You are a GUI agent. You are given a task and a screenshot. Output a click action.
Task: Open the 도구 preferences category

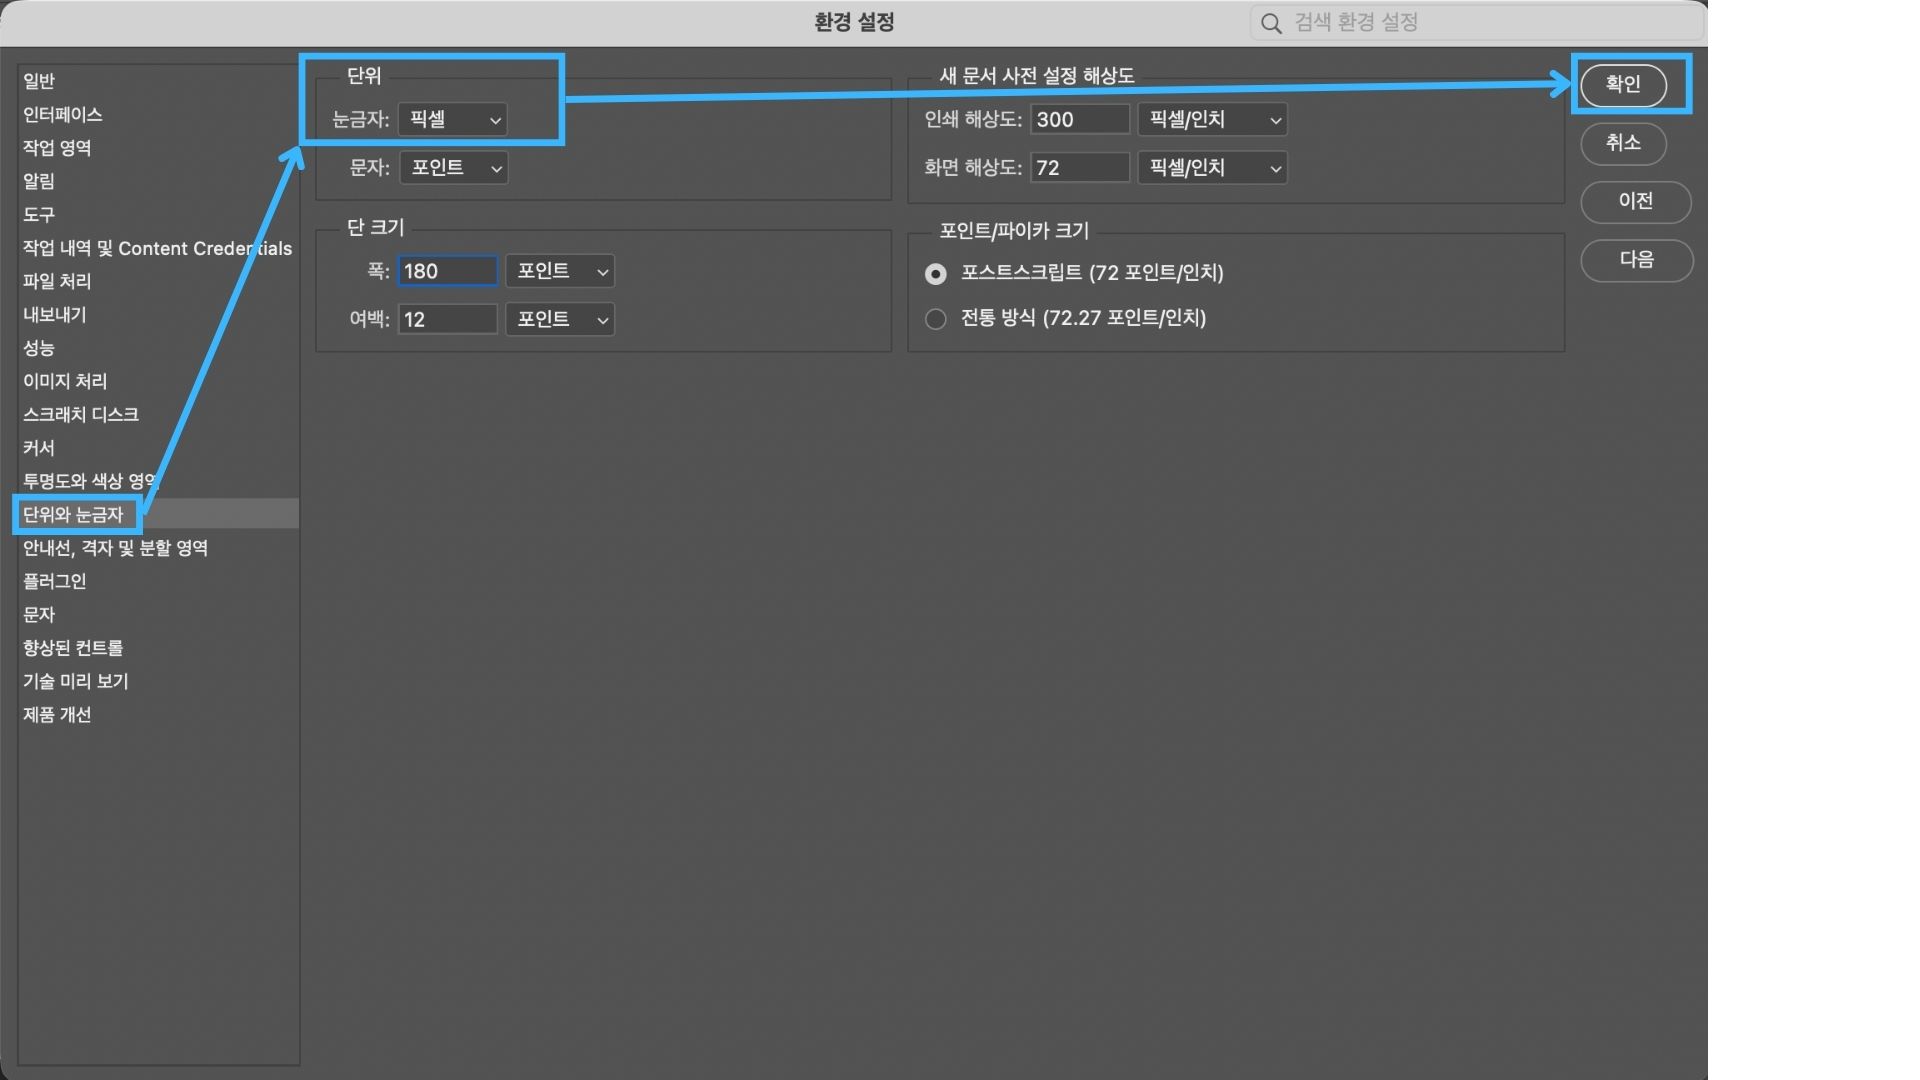coord(158,214)
